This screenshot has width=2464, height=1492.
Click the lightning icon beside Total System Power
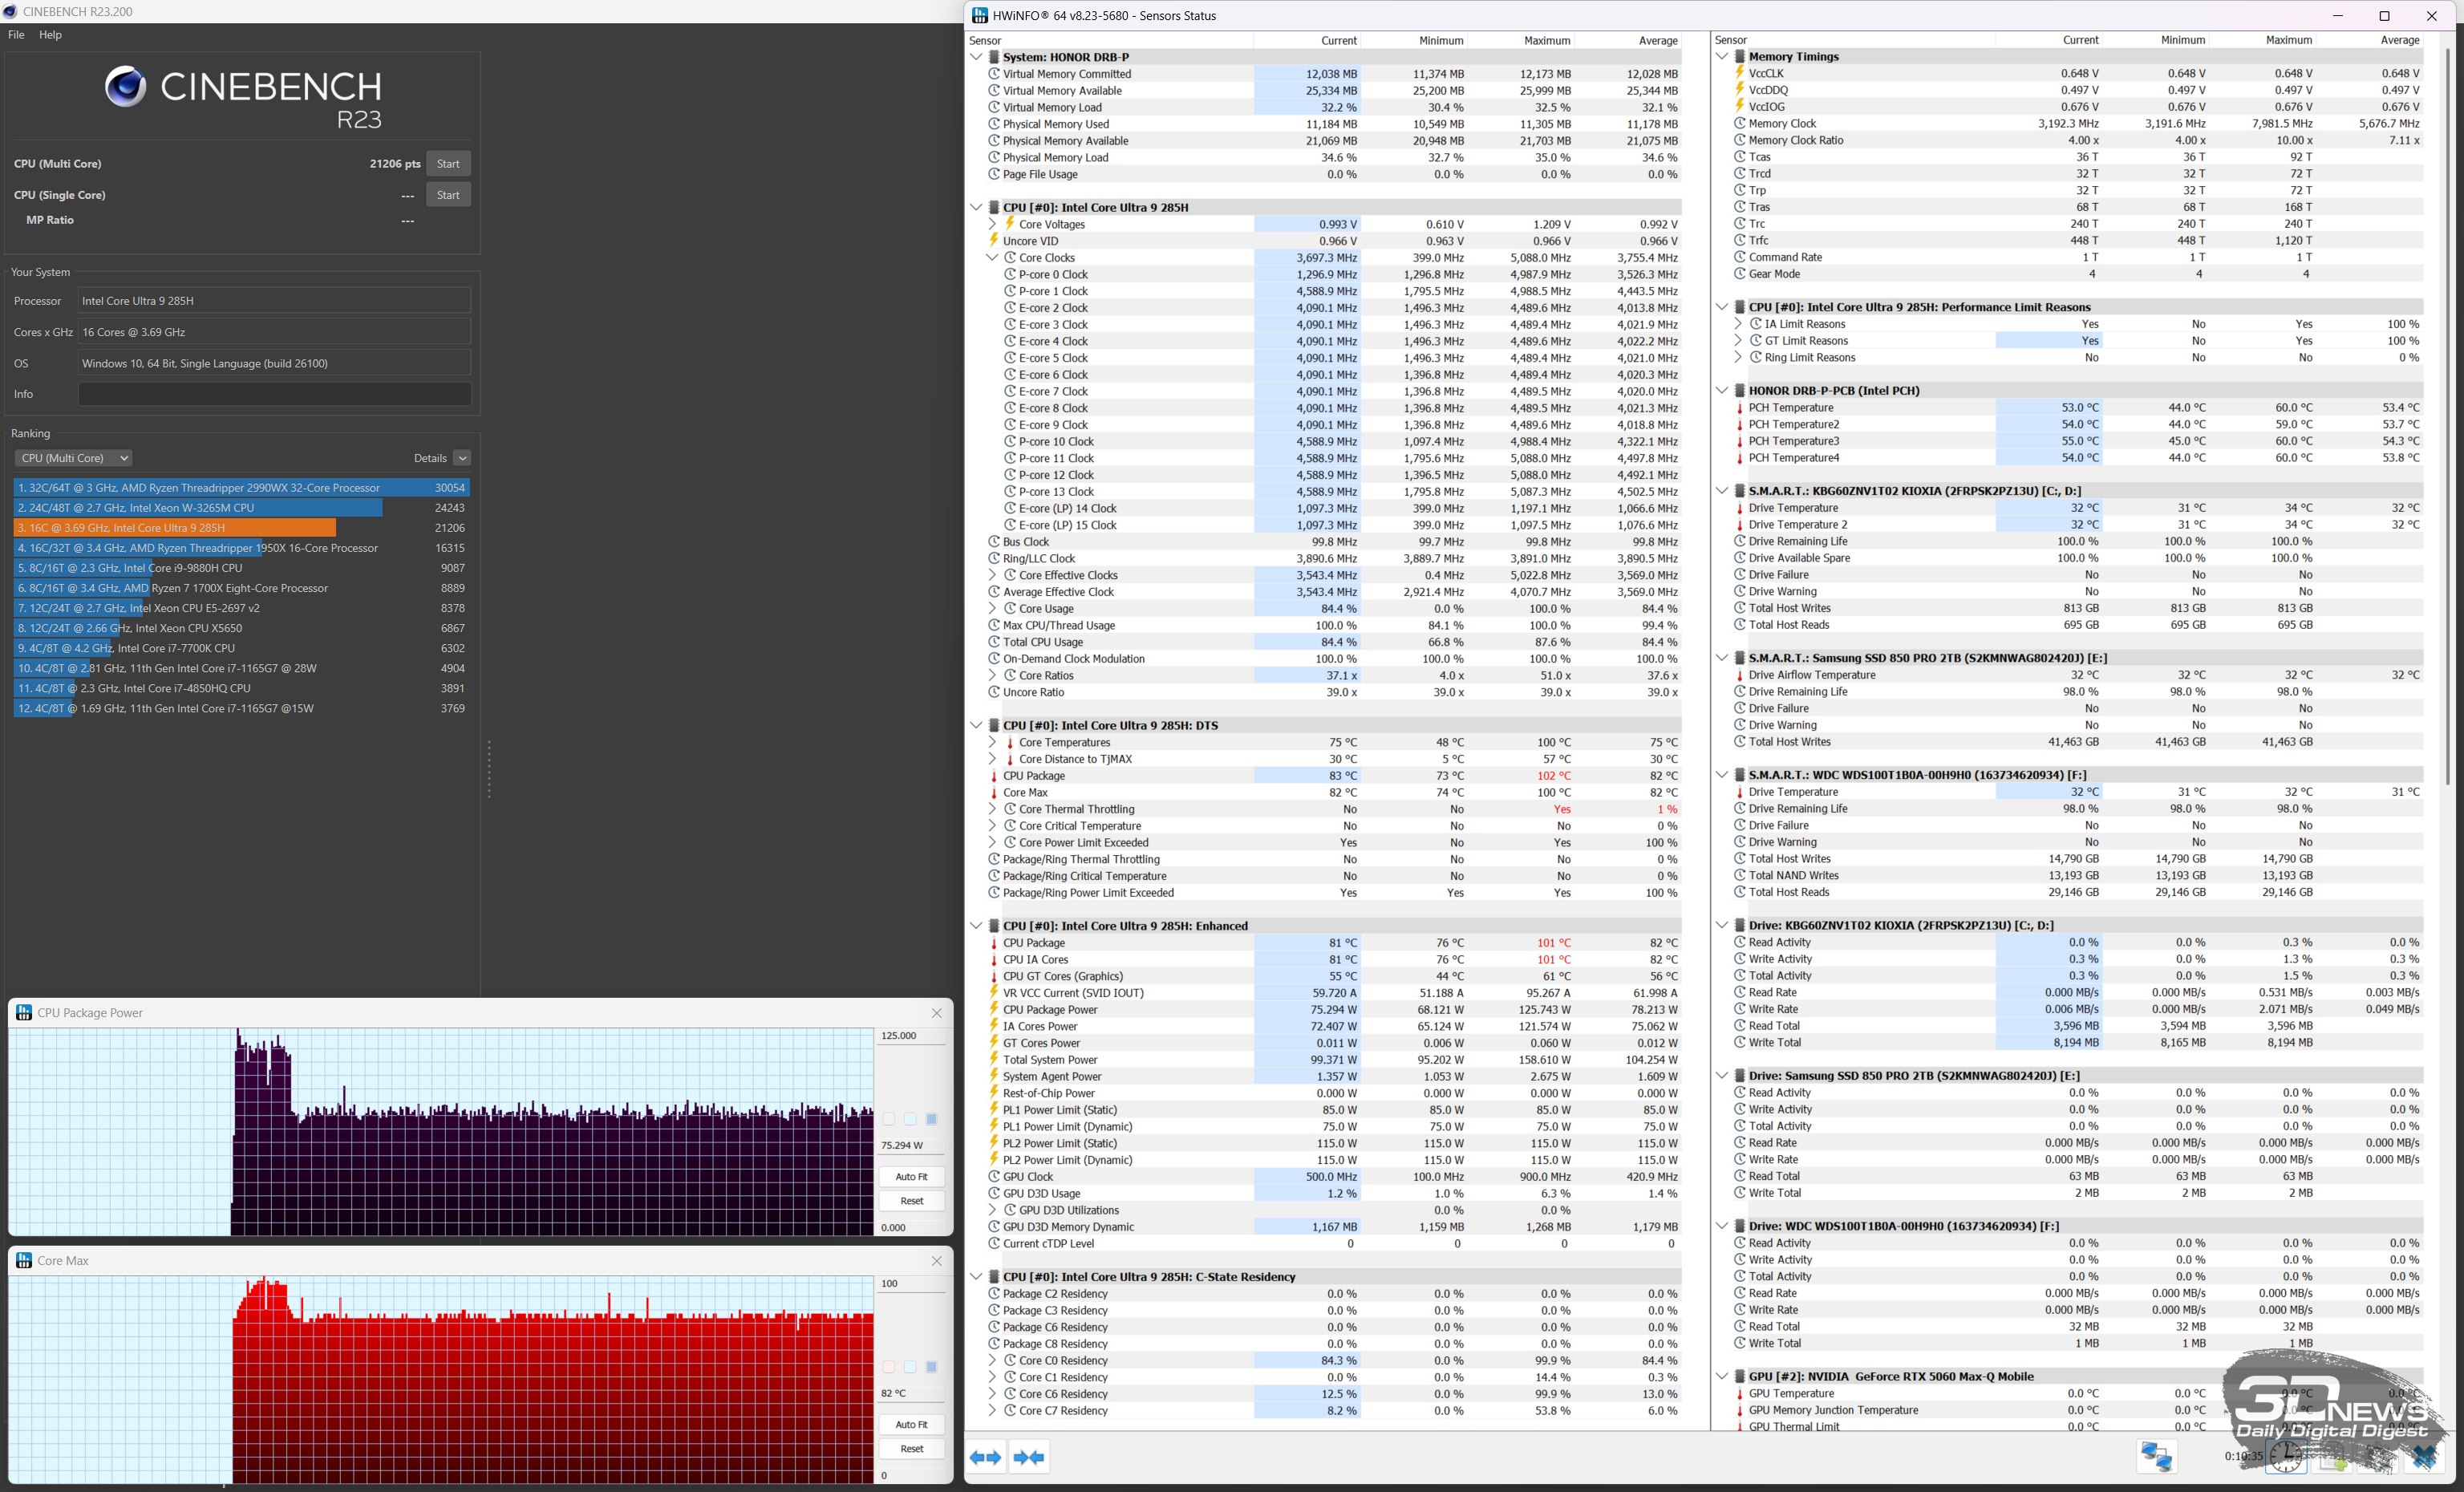[994, 1059]
